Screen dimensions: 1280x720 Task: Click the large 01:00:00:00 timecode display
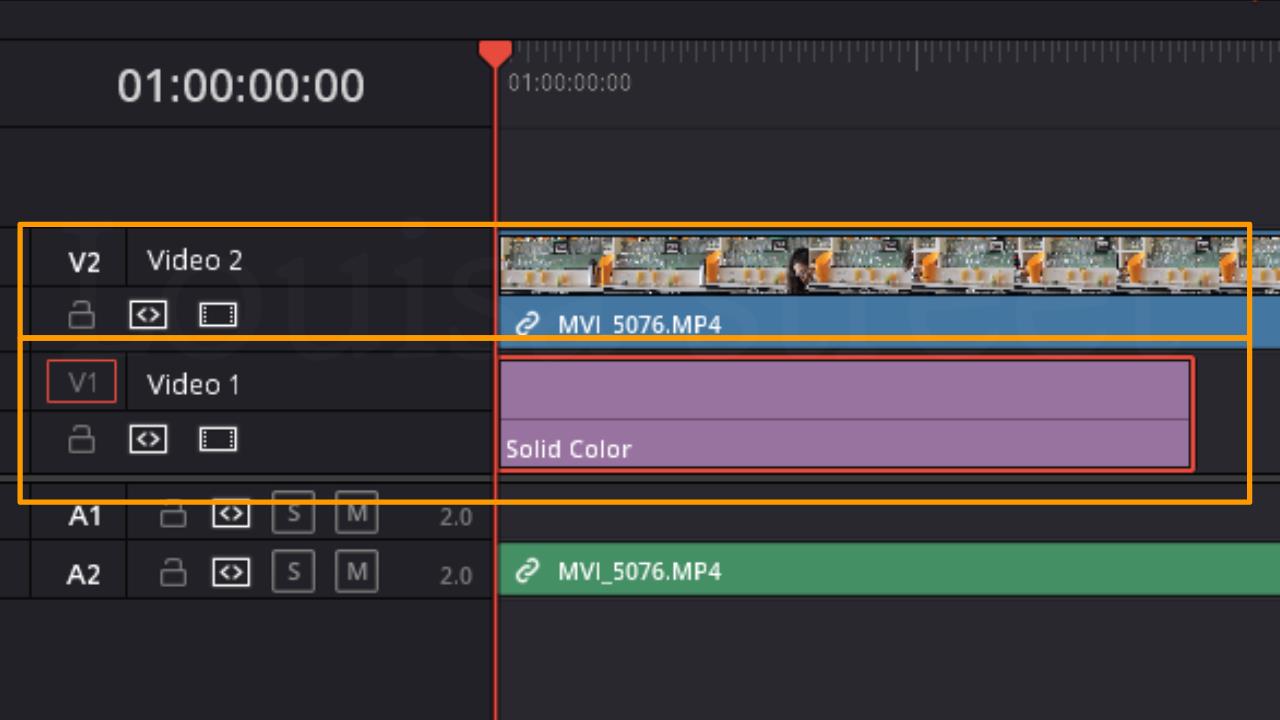pyautogui.click(x=241, y=86)
